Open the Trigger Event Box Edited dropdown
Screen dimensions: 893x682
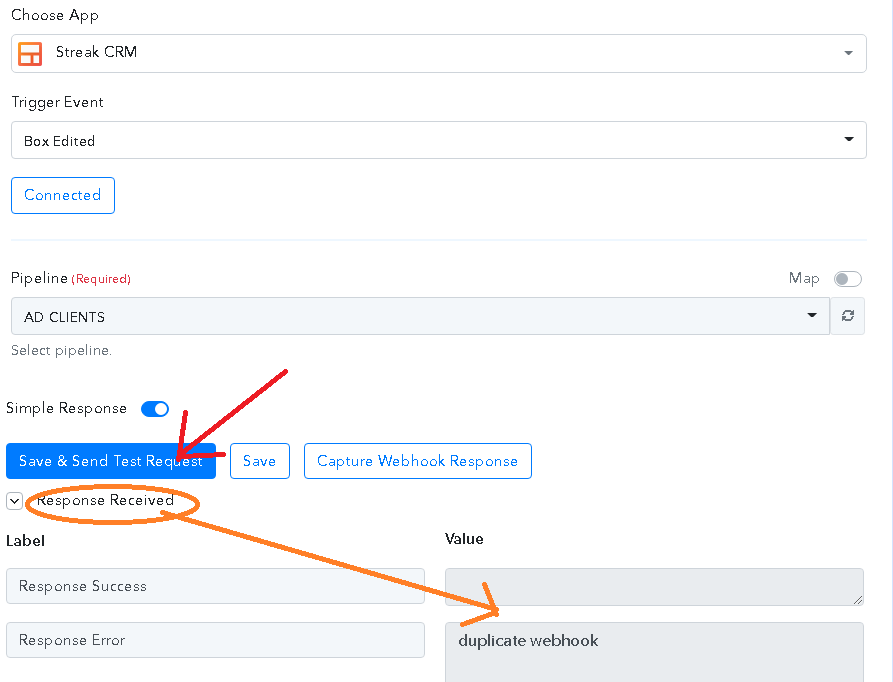coord(439,140)
